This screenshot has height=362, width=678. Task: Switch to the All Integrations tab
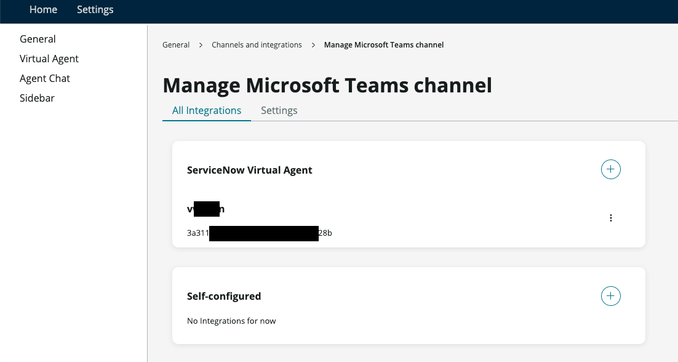pos(207,110)
